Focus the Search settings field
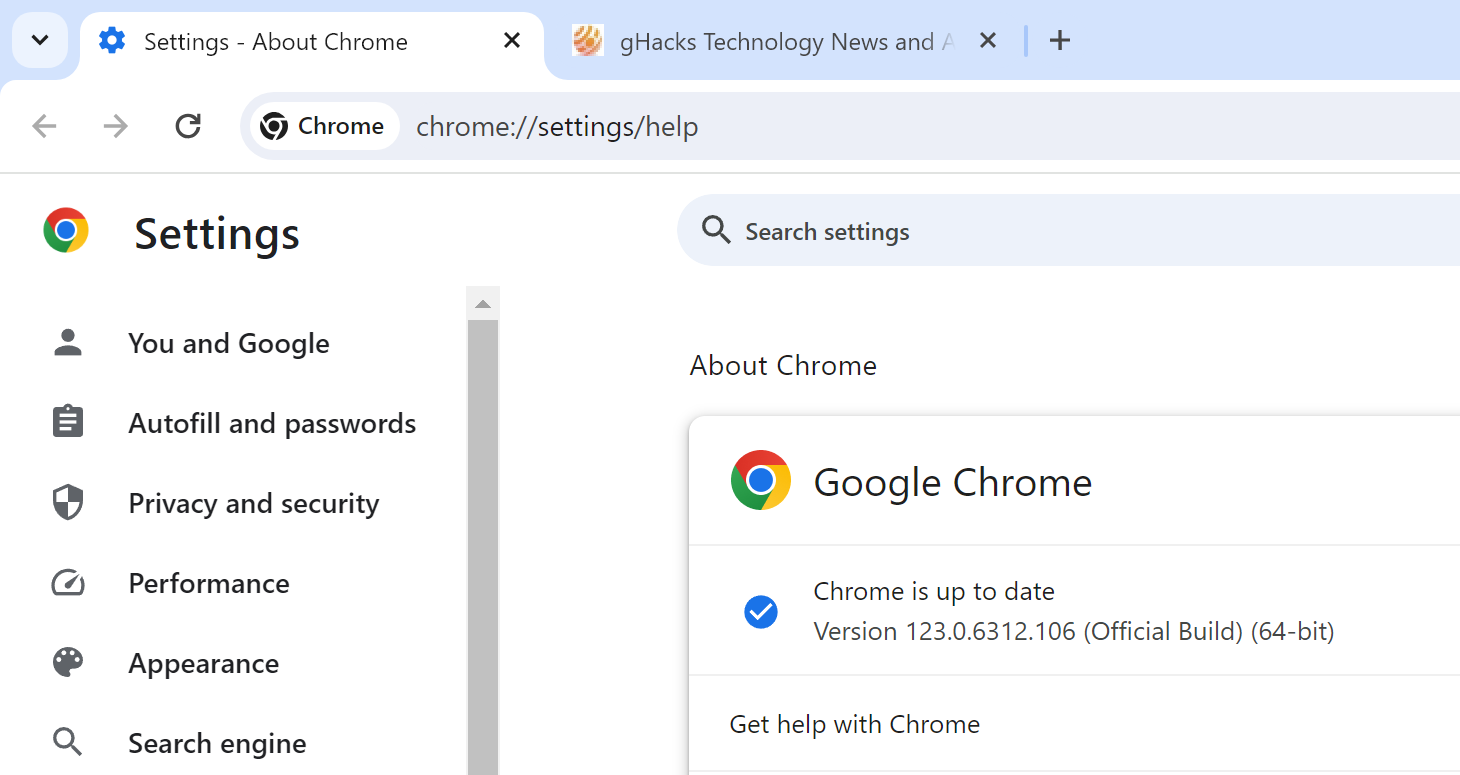 coord(1068,231)
